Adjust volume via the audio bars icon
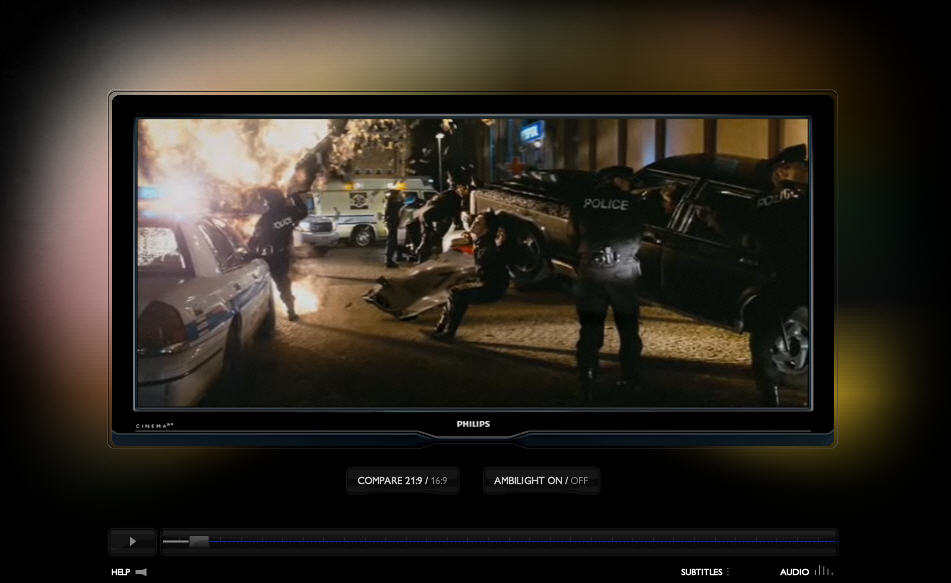Image resolution: width=951 pixels, height=583 pixels. point(824,570)
